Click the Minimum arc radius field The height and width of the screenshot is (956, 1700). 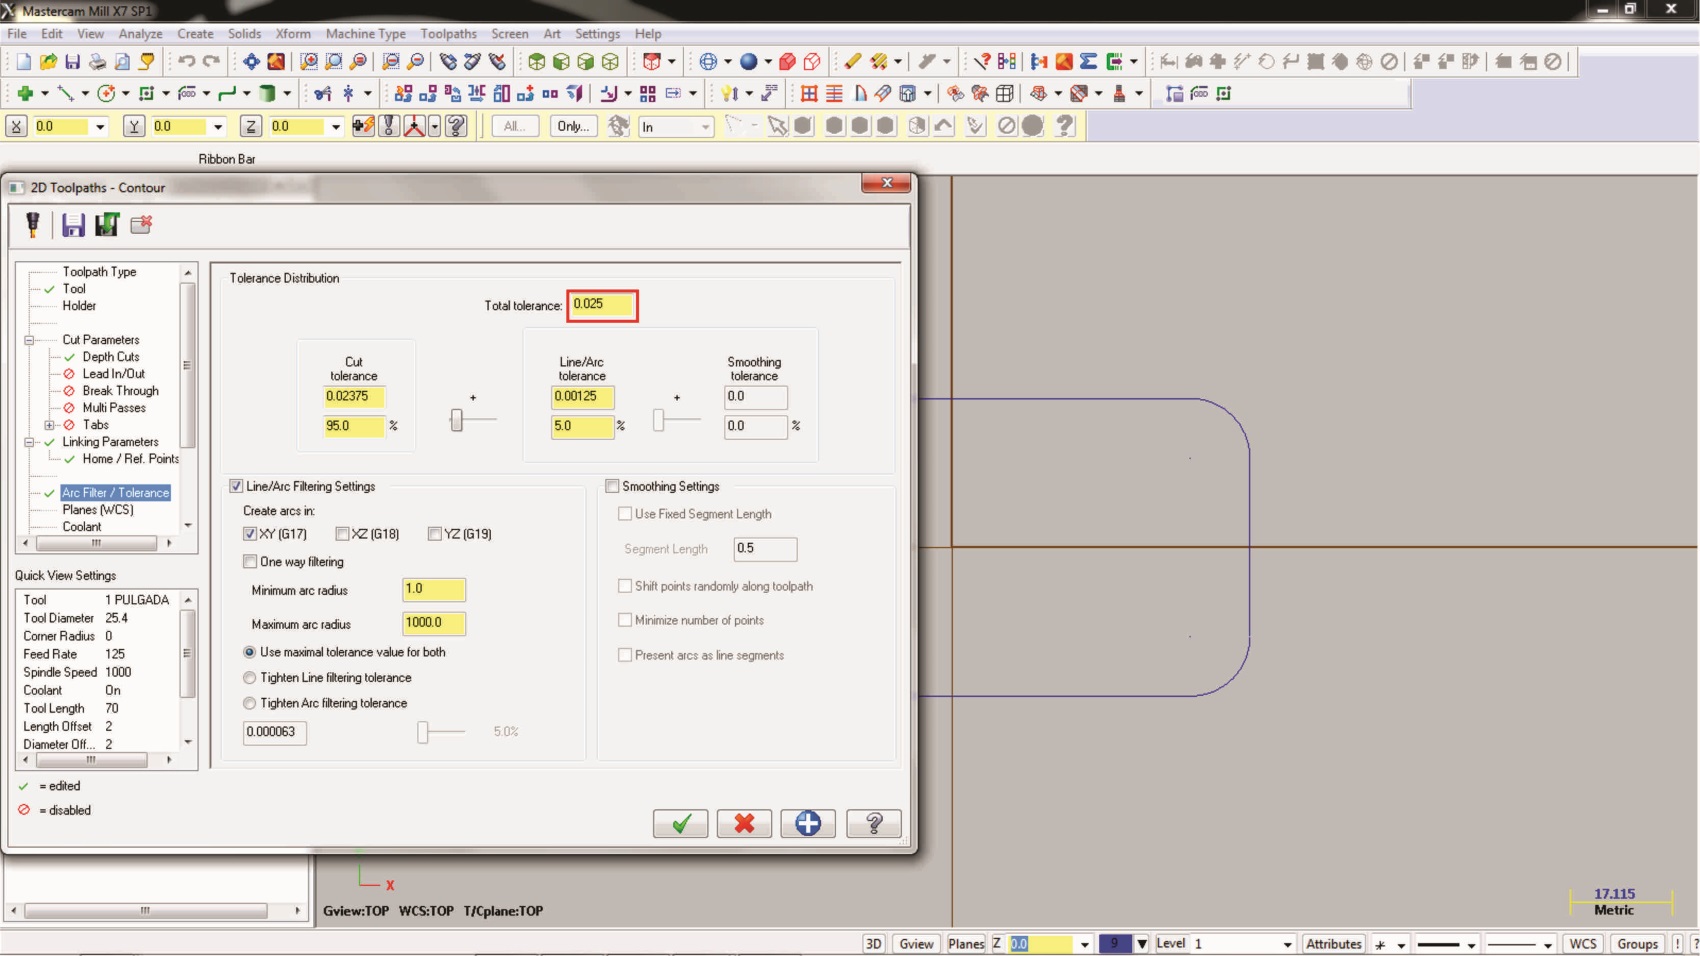(x=434, y=589)
